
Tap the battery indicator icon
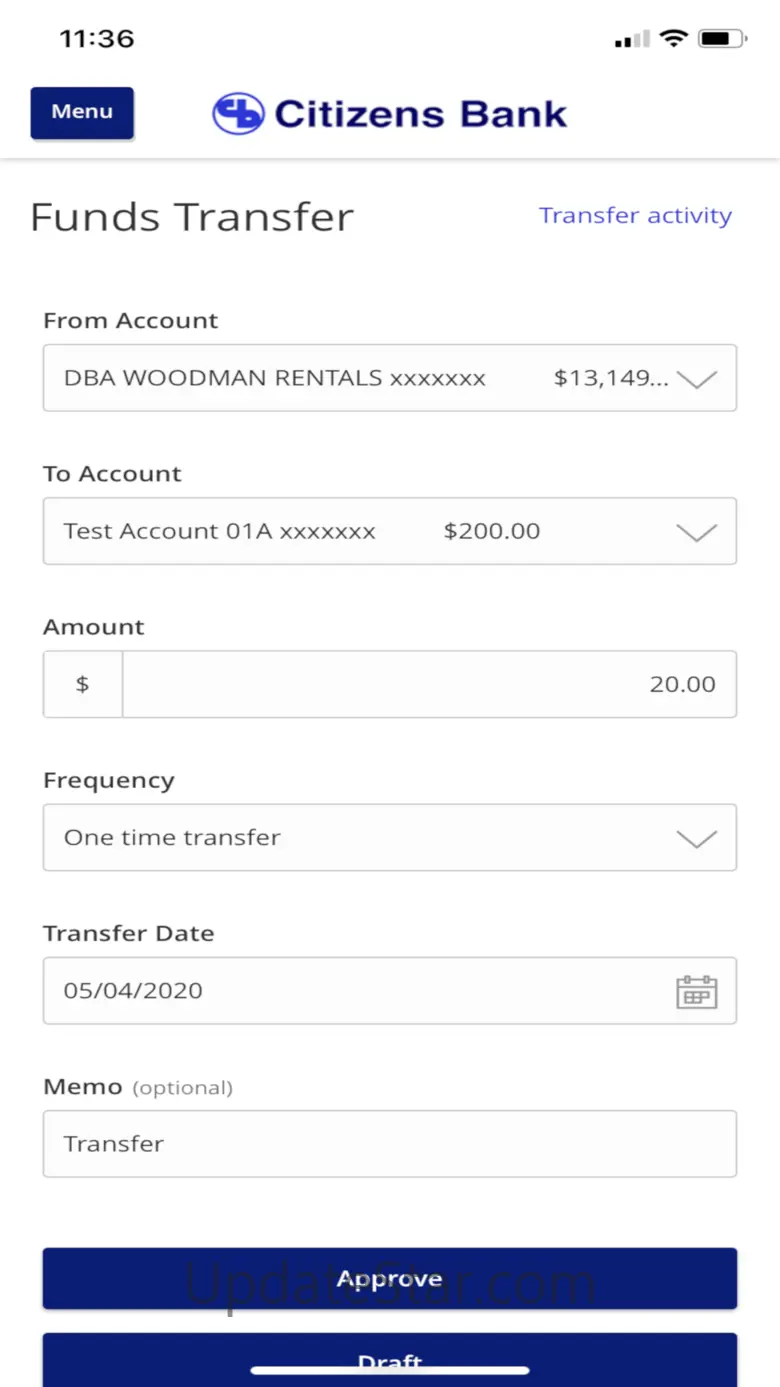point(721,39)
